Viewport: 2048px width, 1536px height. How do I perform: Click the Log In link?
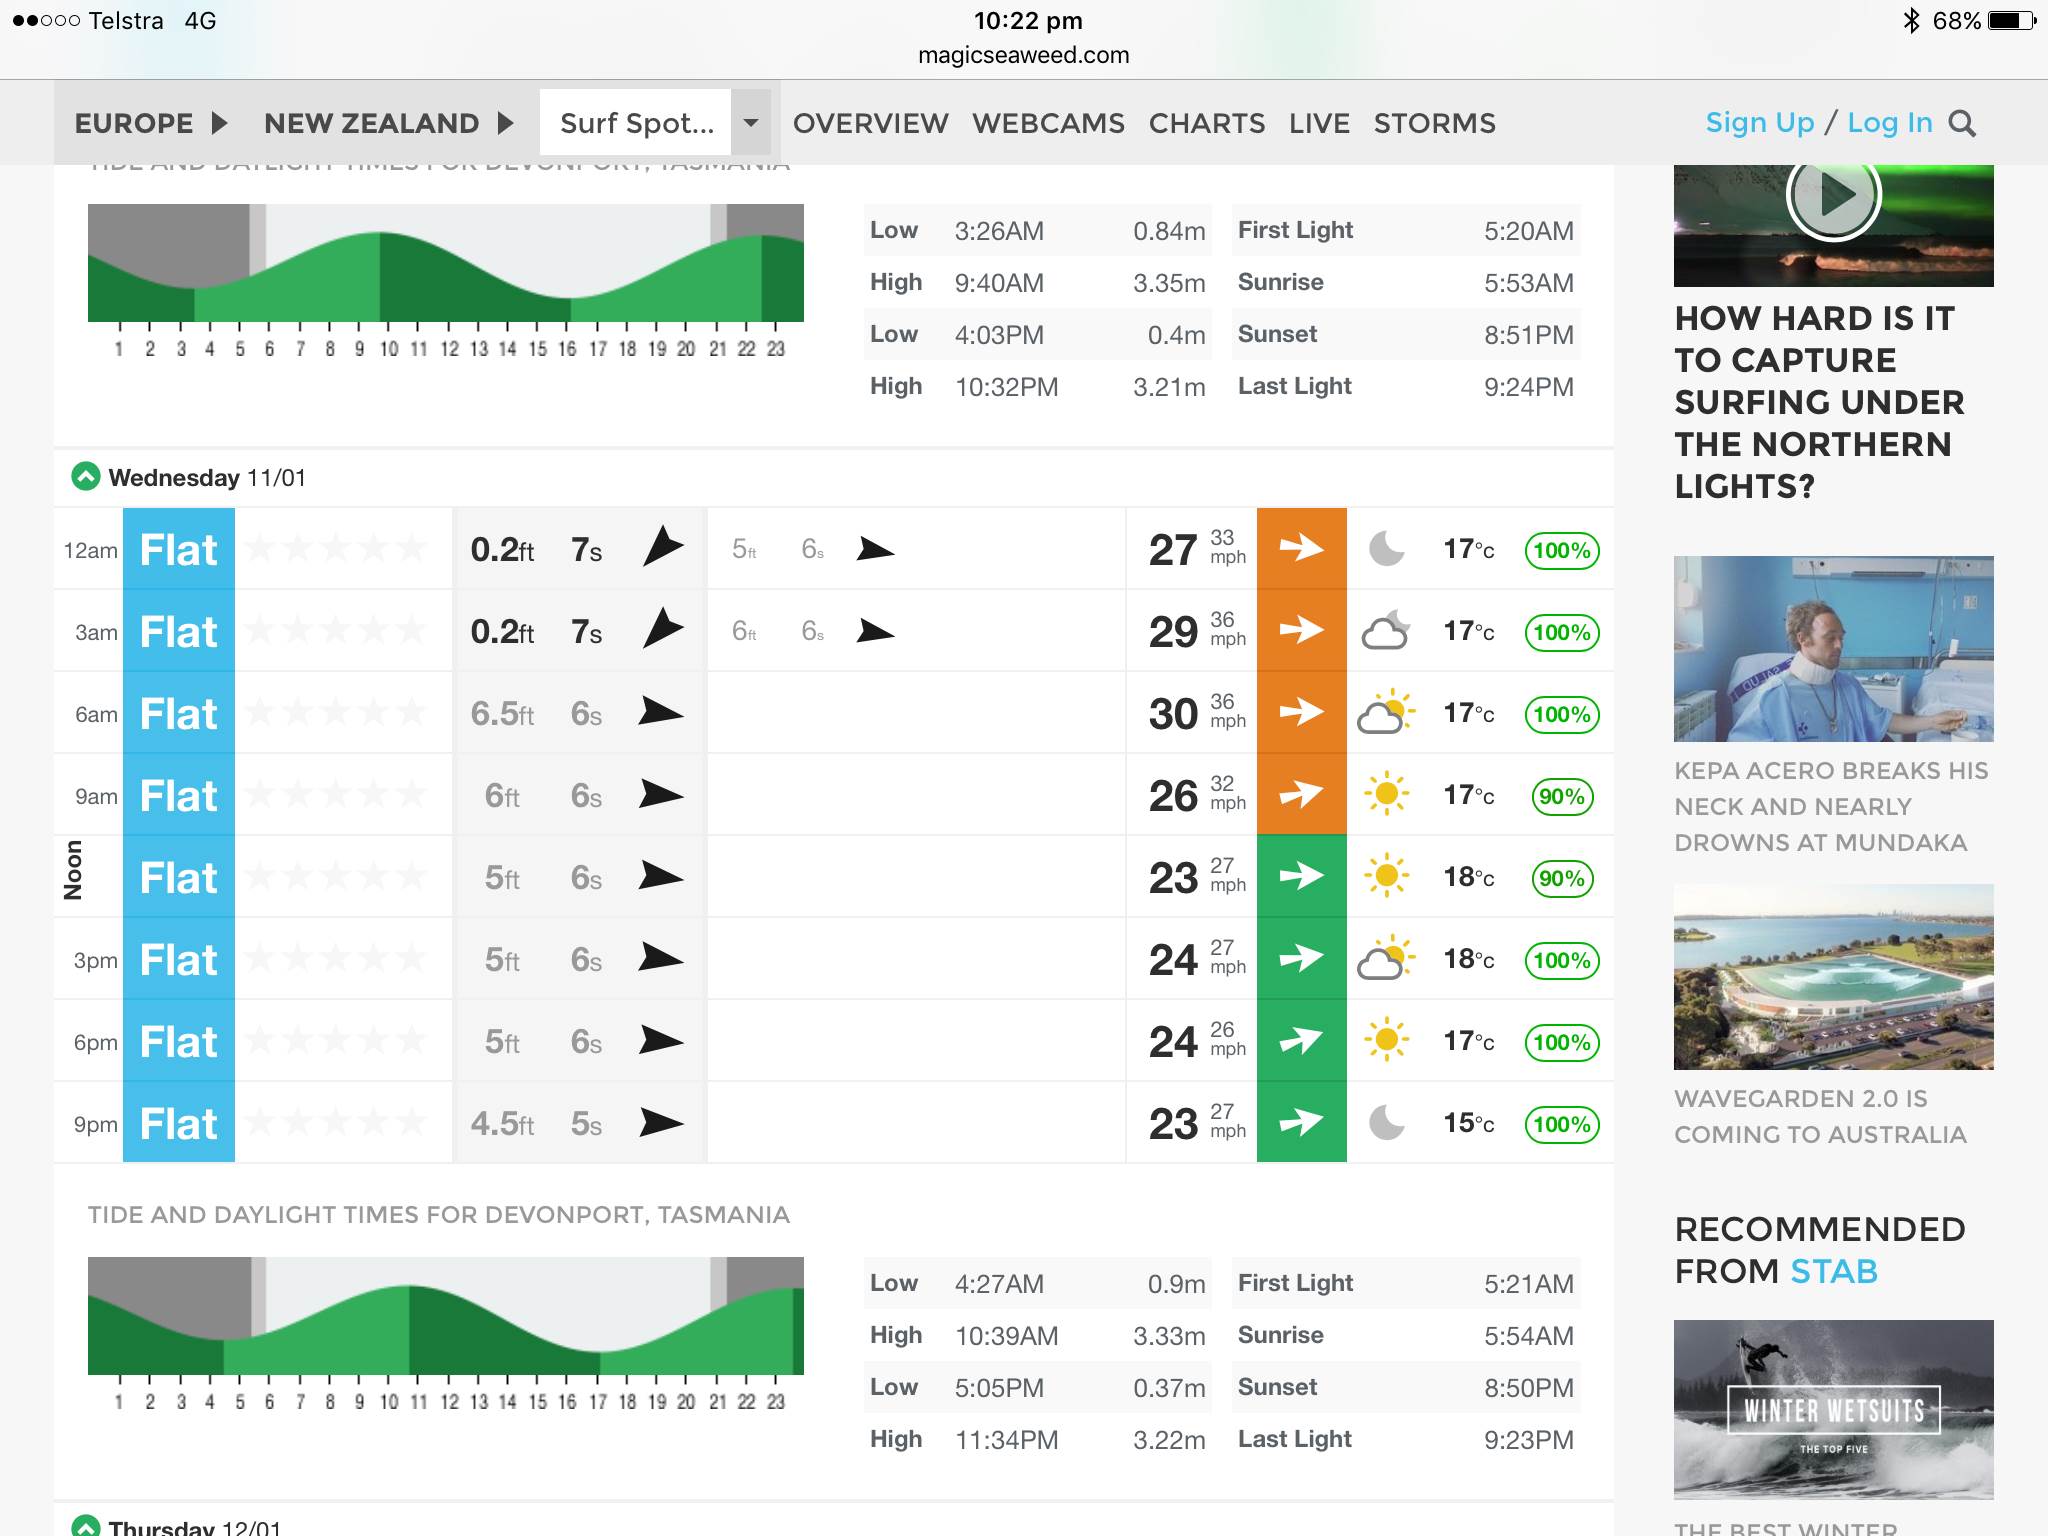[1889, 123]
